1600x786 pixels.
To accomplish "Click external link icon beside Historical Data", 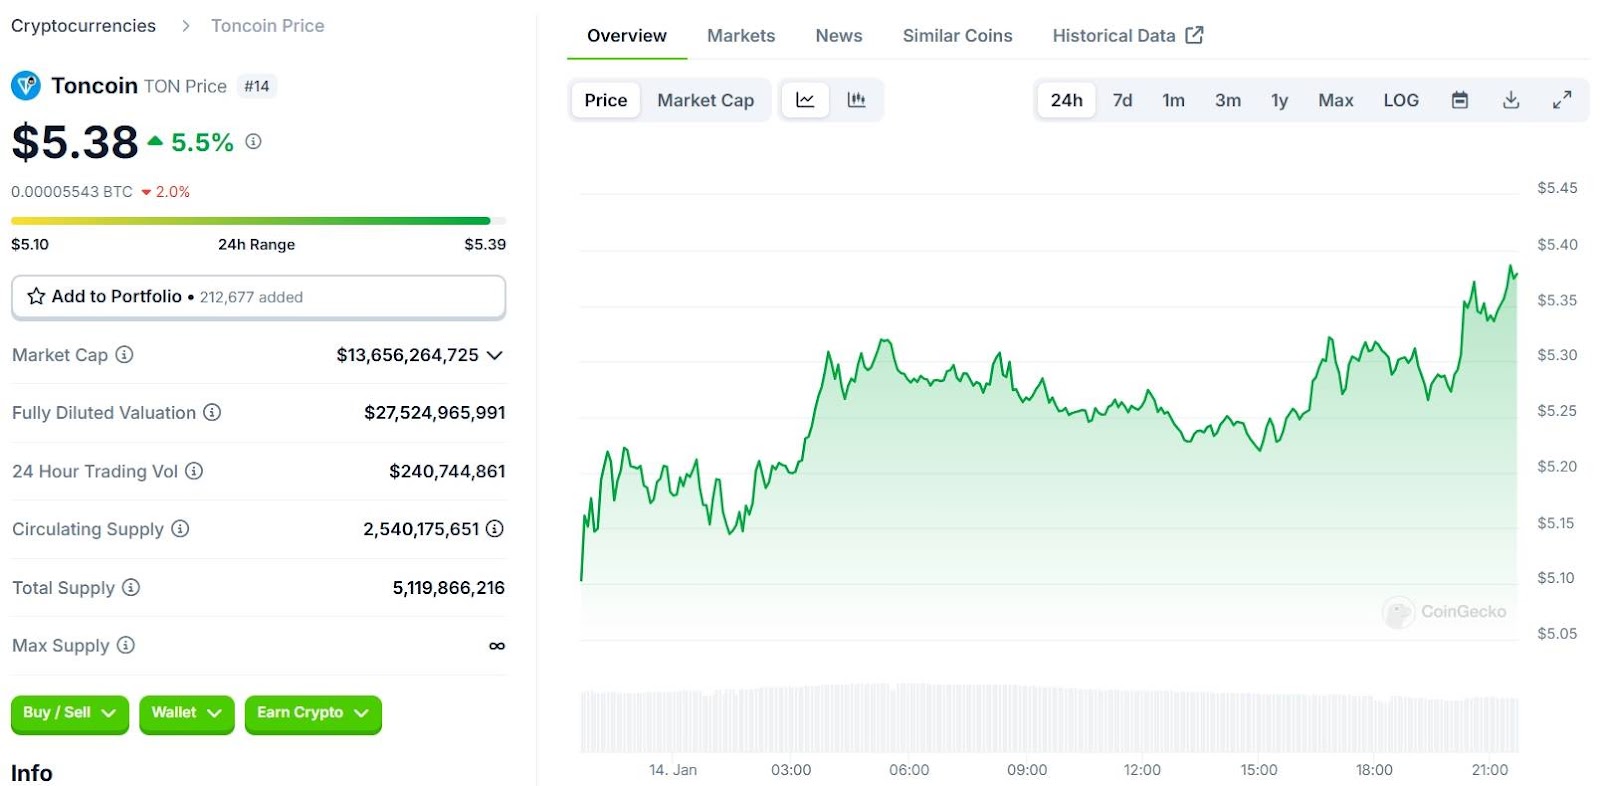I will [1194, 35].
